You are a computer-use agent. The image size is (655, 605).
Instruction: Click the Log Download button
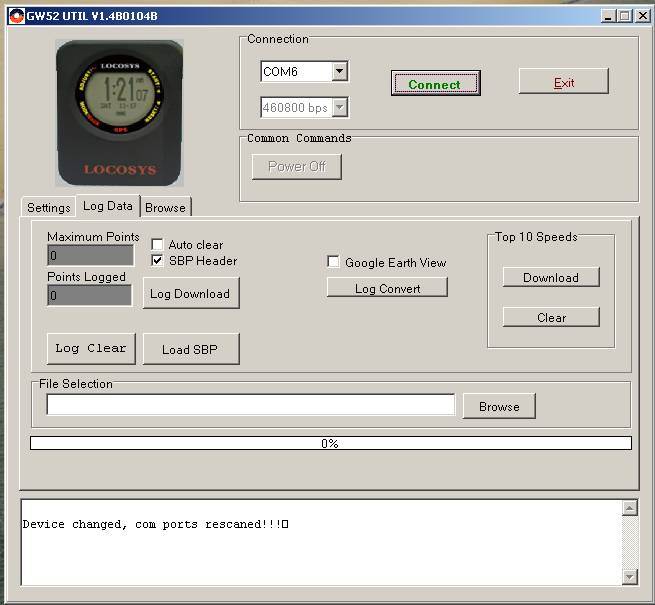pos(190,293)
